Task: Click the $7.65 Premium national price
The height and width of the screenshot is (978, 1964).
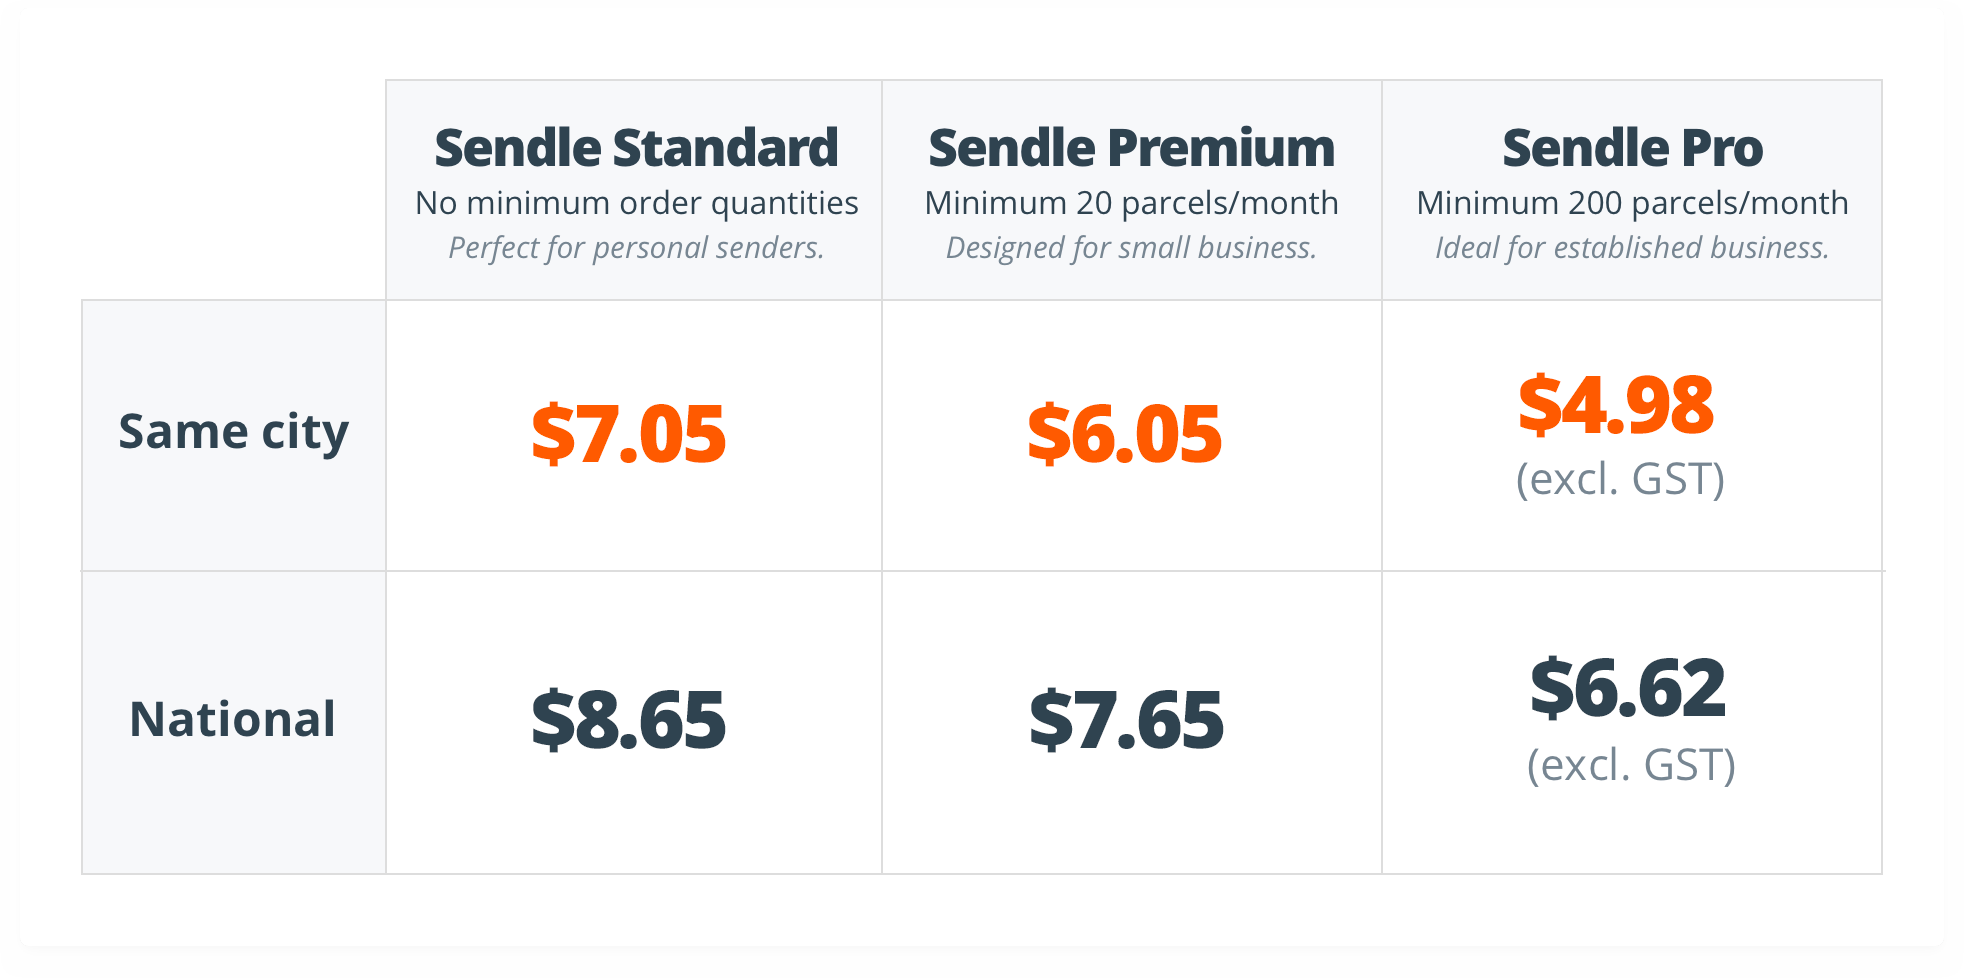Action: coord(1126,720)
